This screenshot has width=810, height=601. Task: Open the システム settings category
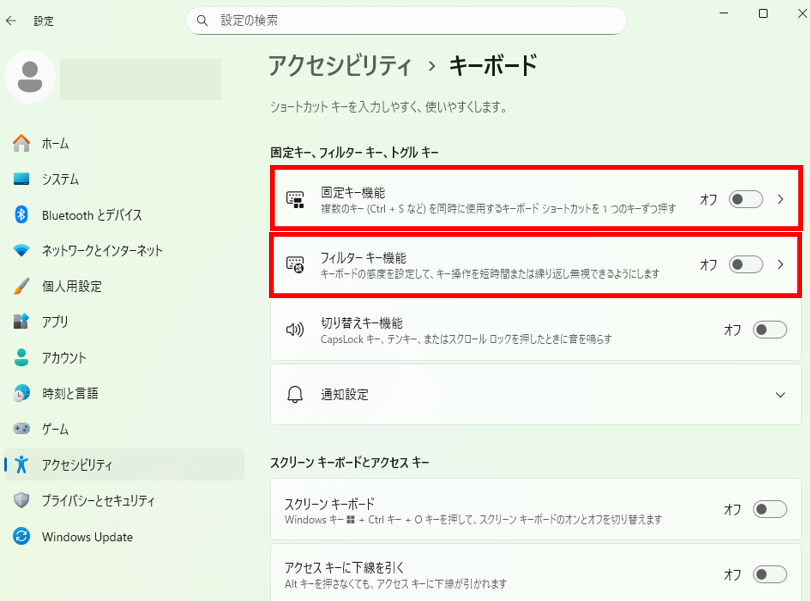[x=60, y=179]
